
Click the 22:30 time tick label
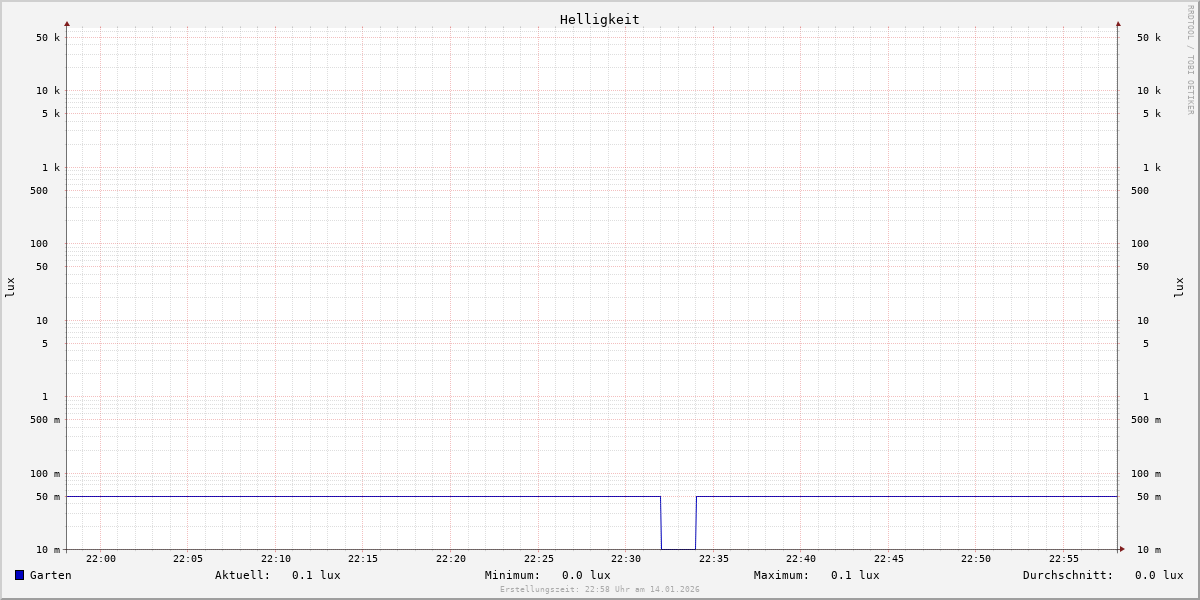(x=626, y=559)
